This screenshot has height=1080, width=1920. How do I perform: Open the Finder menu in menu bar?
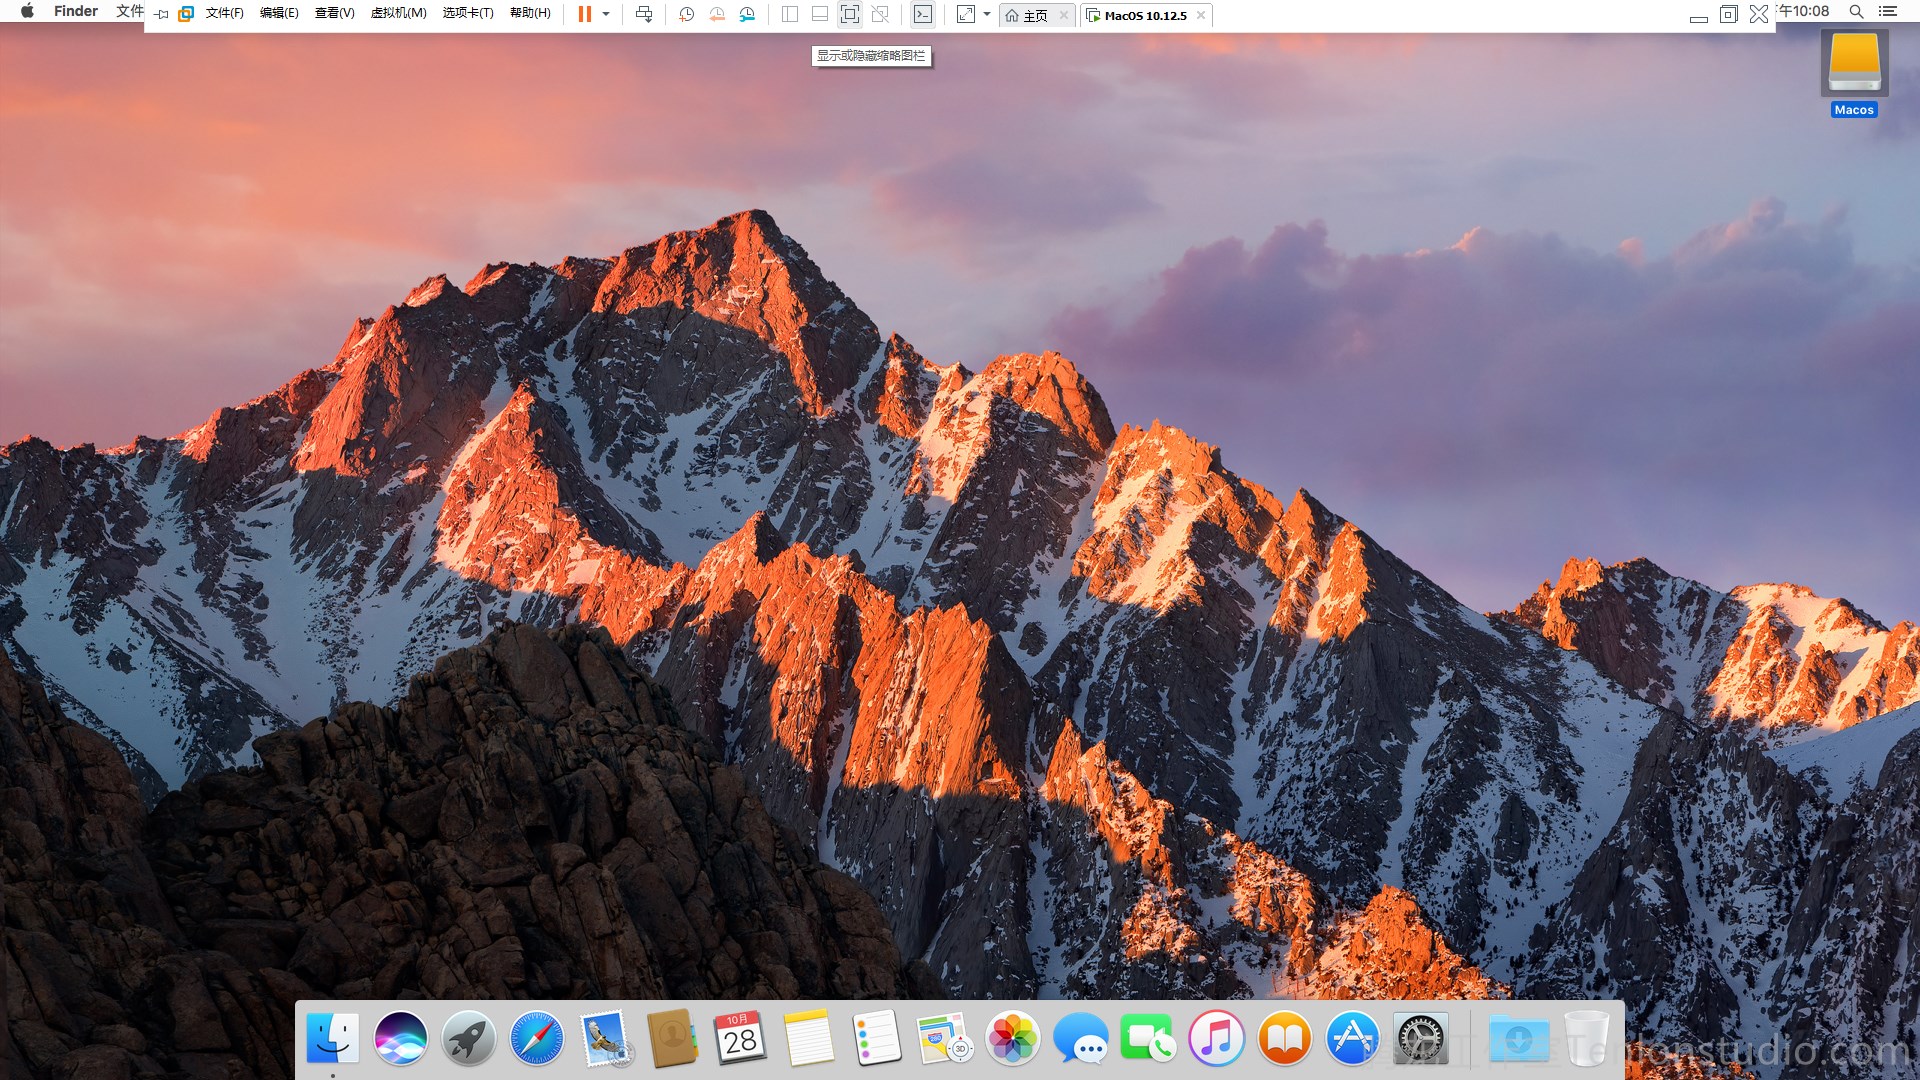[76, 11]
